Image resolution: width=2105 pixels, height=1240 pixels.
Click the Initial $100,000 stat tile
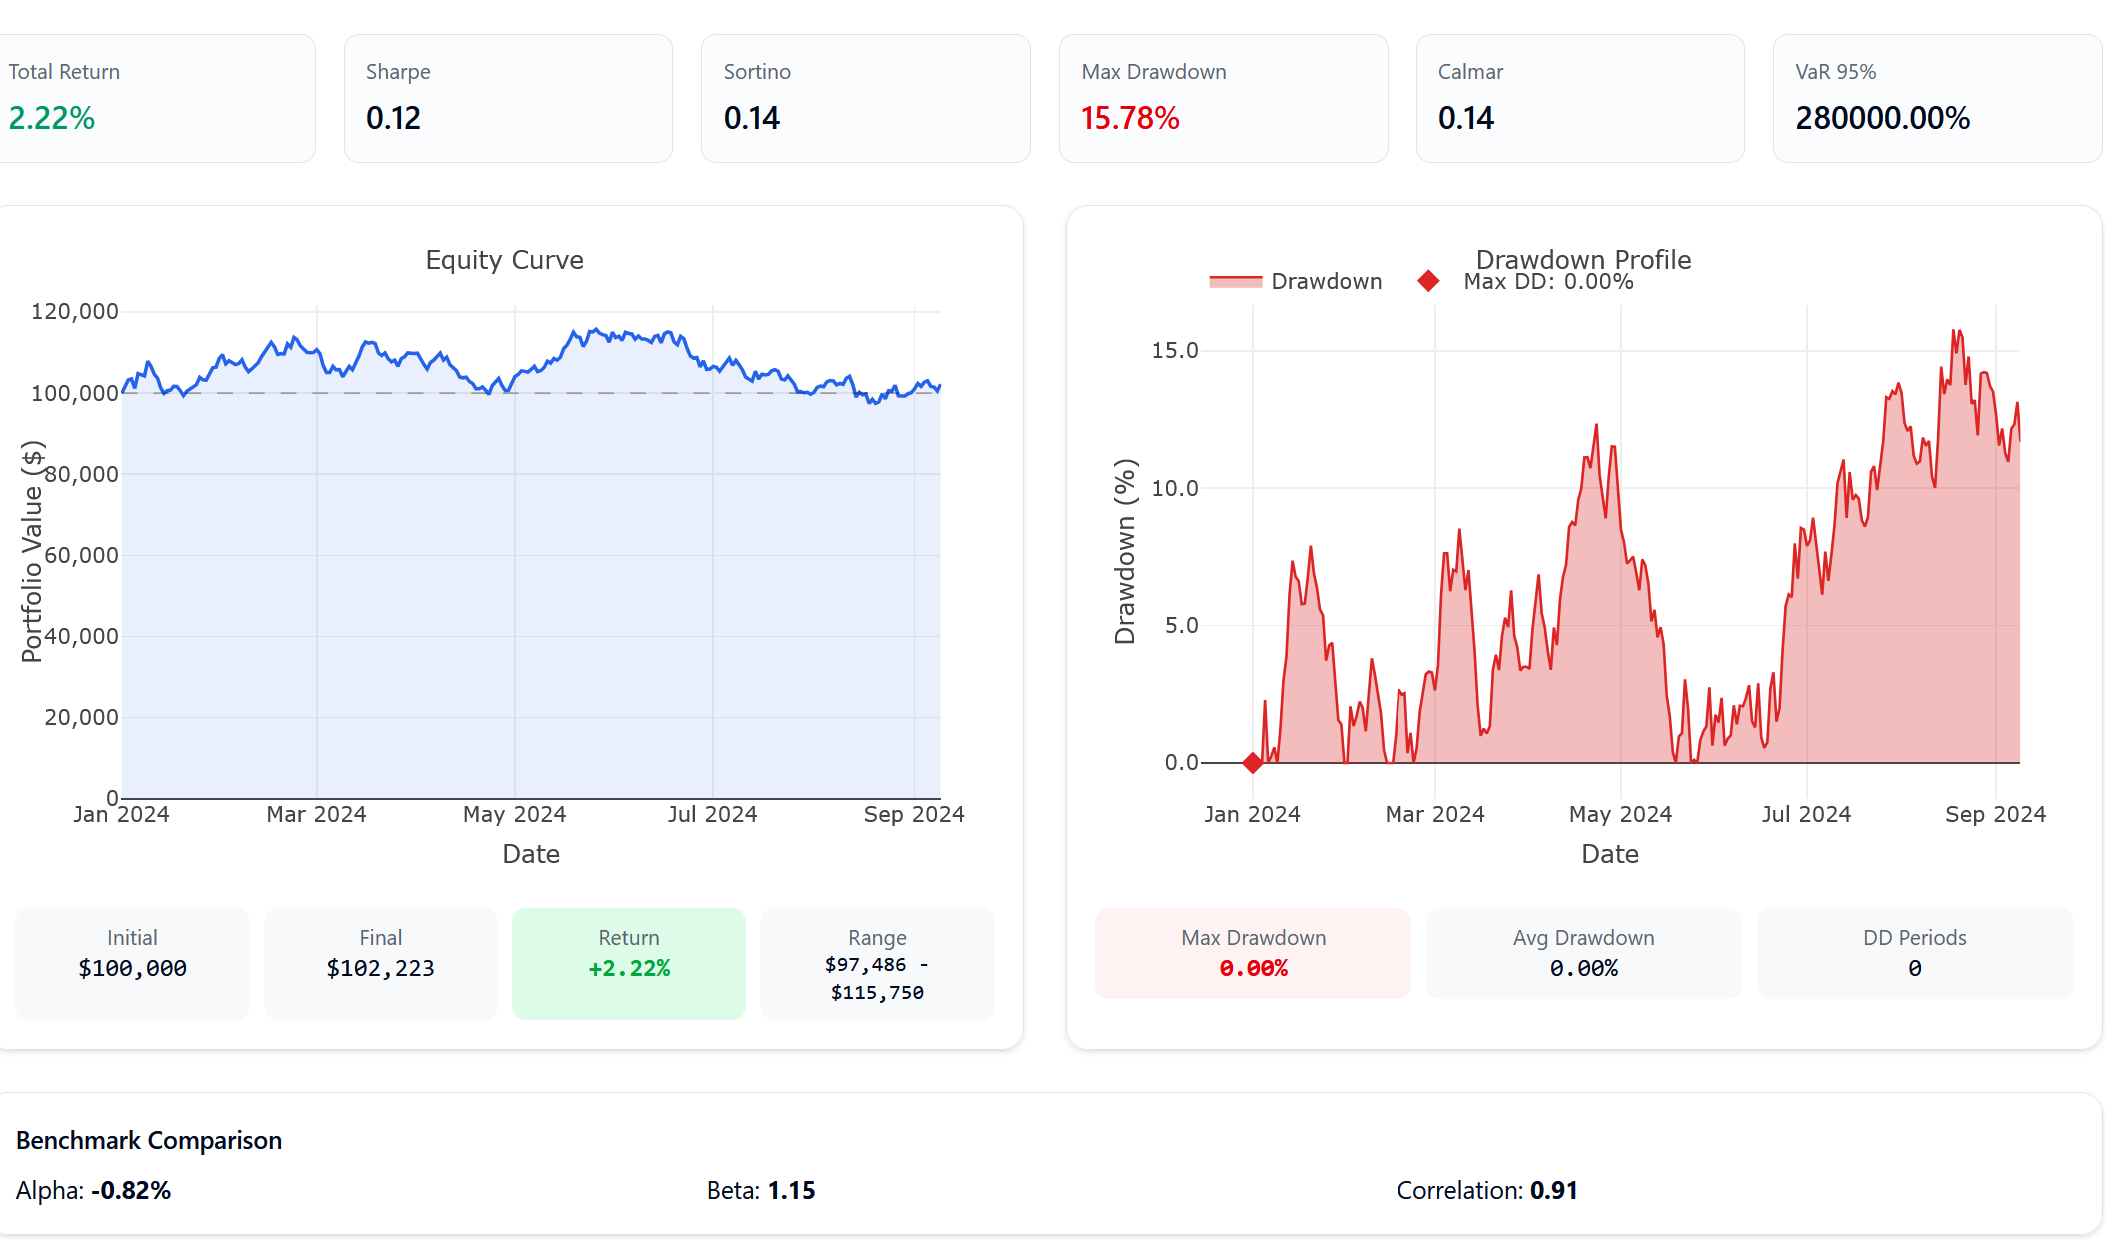(132, 963)
